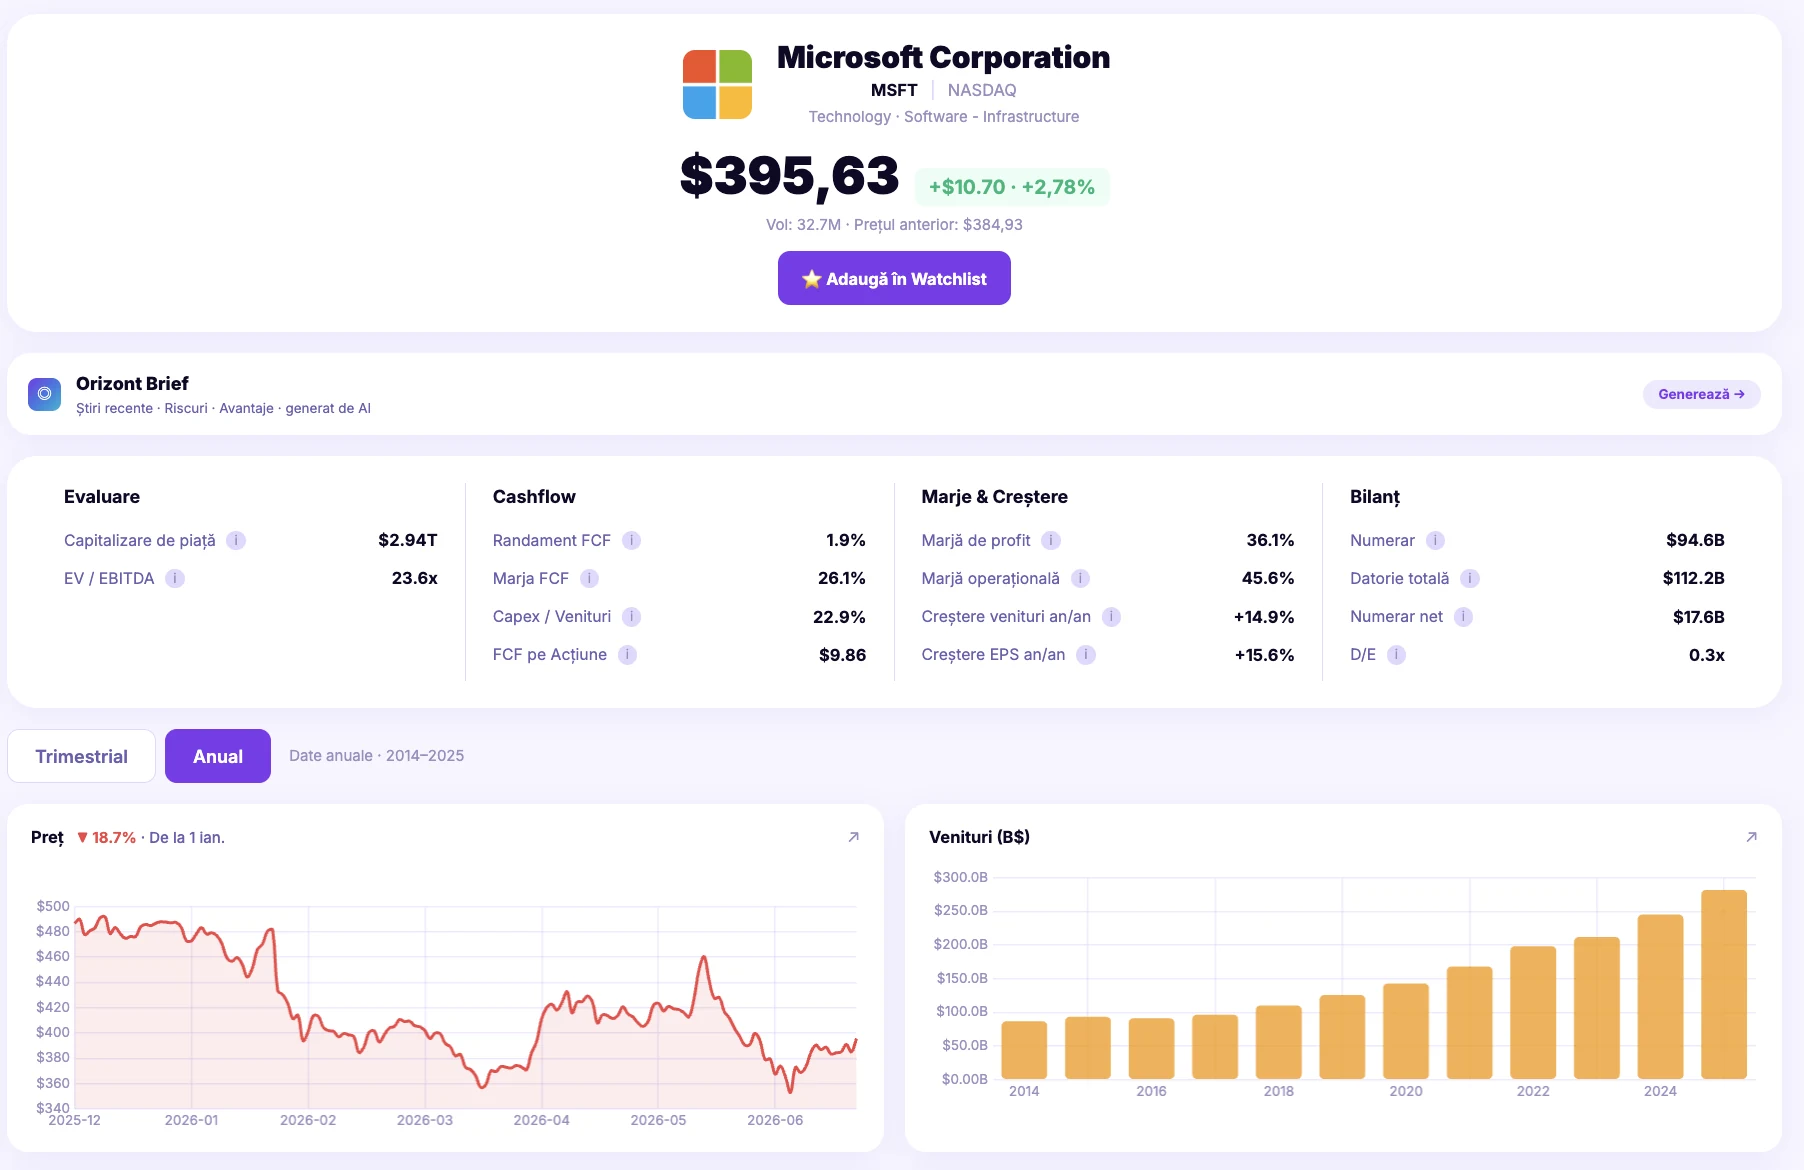The width and height of the screenshot is (1804, 1170).
Task: Click the Evaluare section heading
Action: tap(102, 497)
